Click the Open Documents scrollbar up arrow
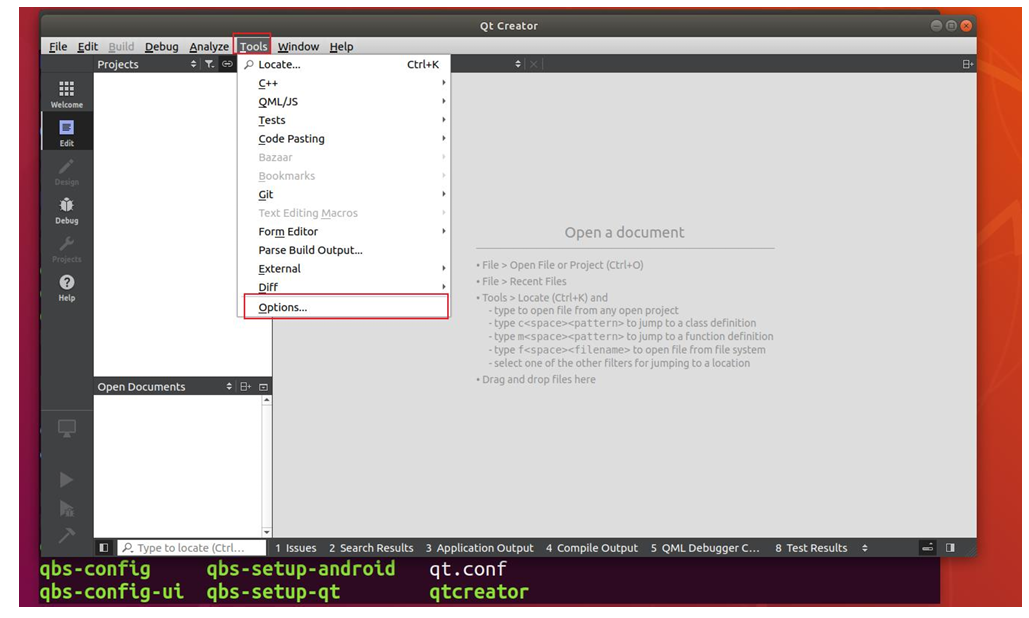The height and width of the screenshot is (618, 1029). pyautogui.click(x=266, y=400)
